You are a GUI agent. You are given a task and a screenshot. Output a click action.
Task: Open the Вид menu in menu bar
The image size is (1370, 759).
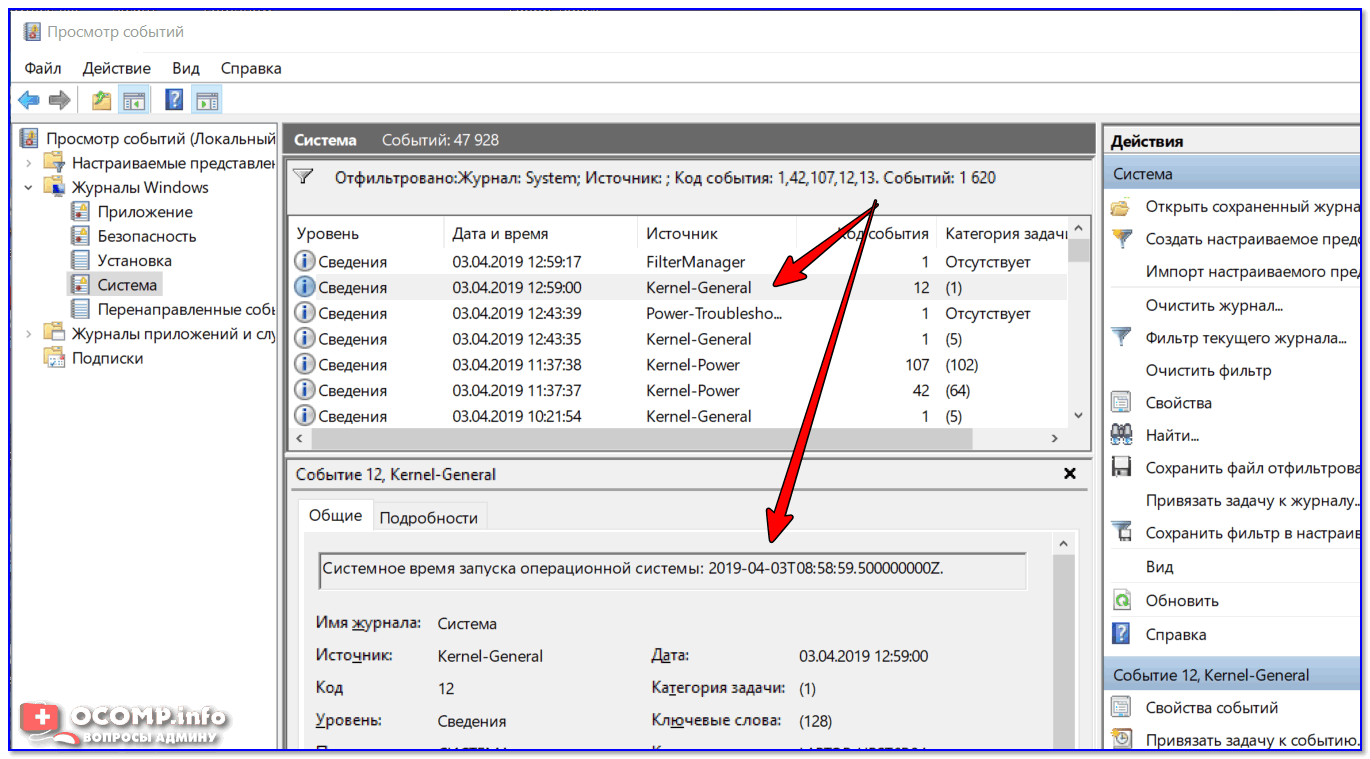point(186,68)
